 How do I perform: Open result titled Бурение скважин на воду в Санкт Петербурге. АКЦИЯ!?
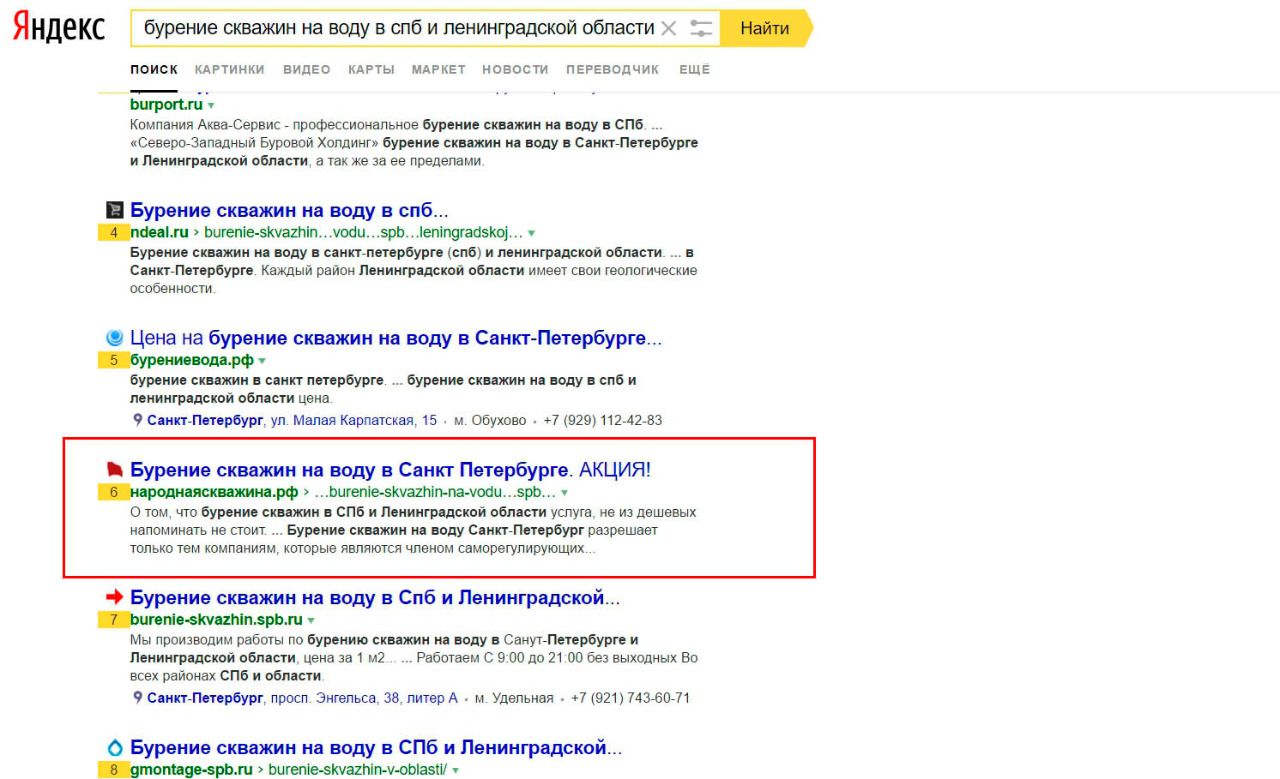coord(391,470)
